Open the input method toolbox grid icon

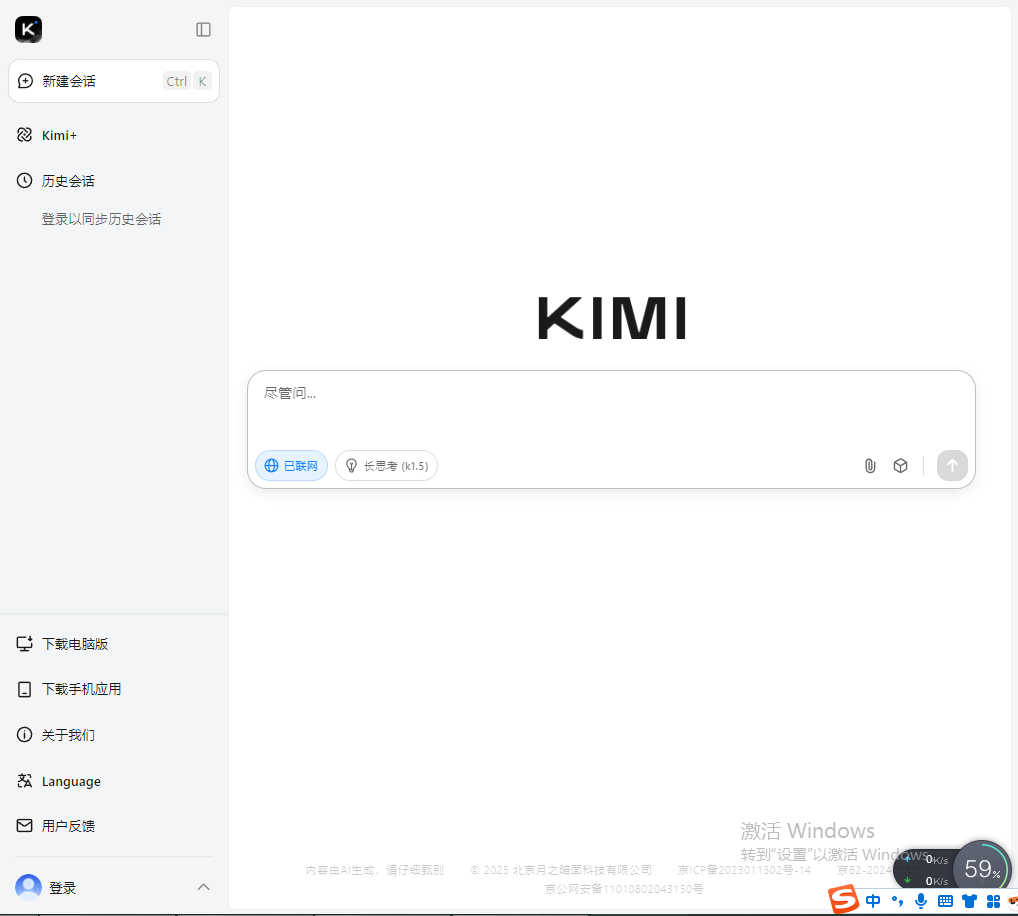(x=993, y=901)
